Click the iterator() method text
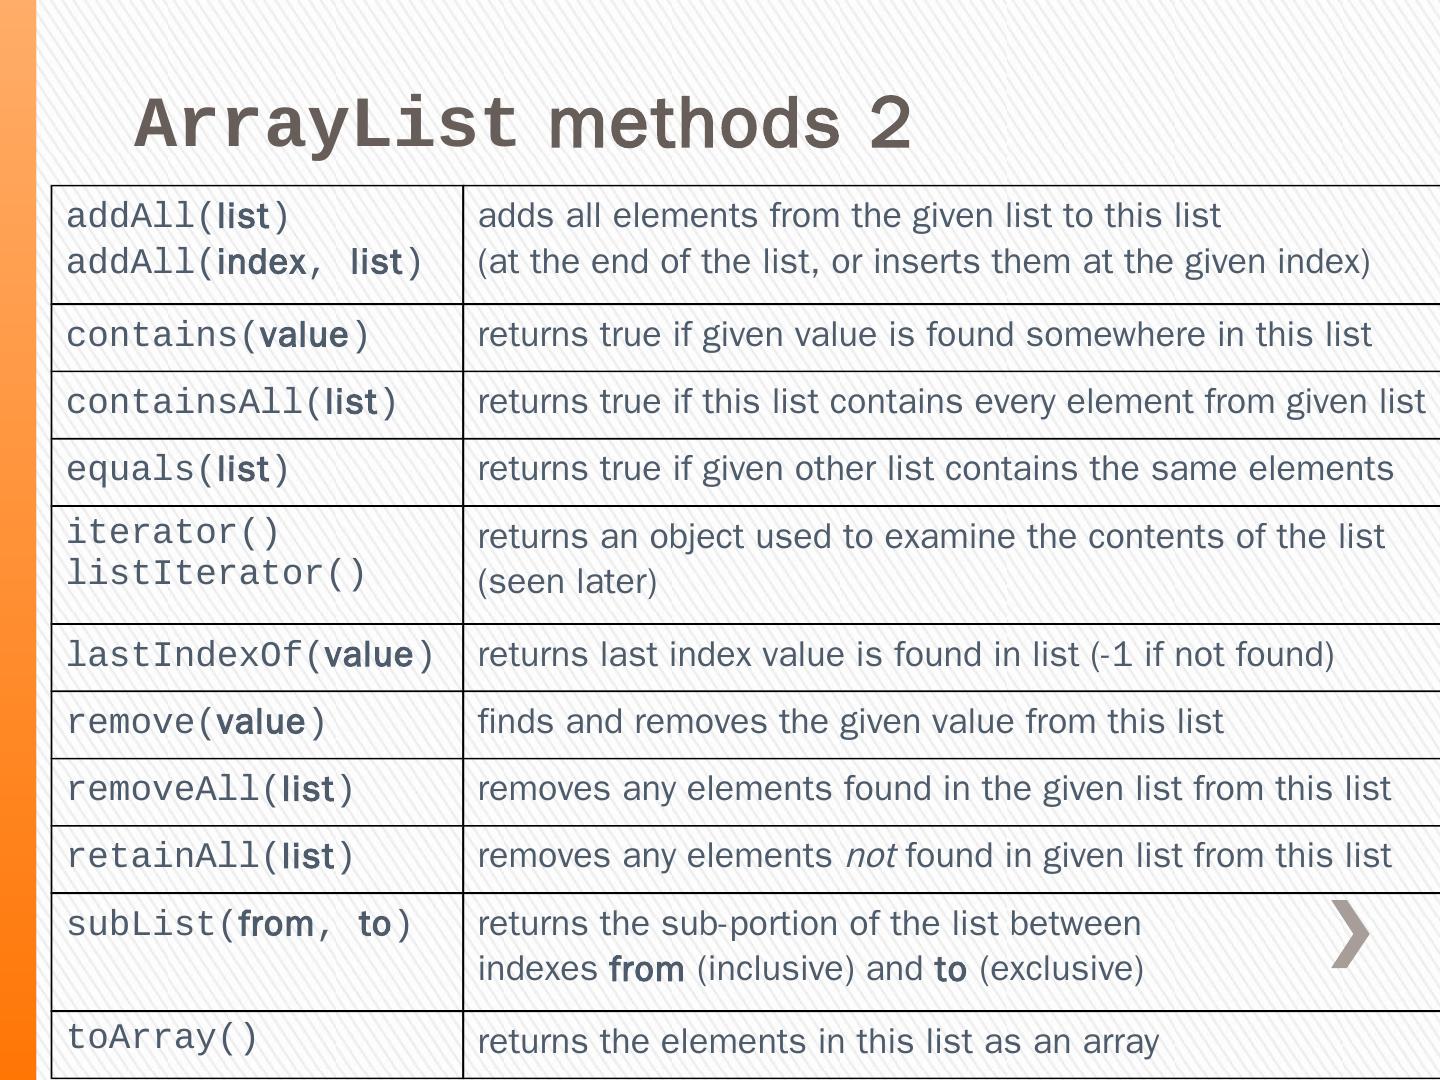This screenshot has height=1080, width=1440. coord(172,532)
